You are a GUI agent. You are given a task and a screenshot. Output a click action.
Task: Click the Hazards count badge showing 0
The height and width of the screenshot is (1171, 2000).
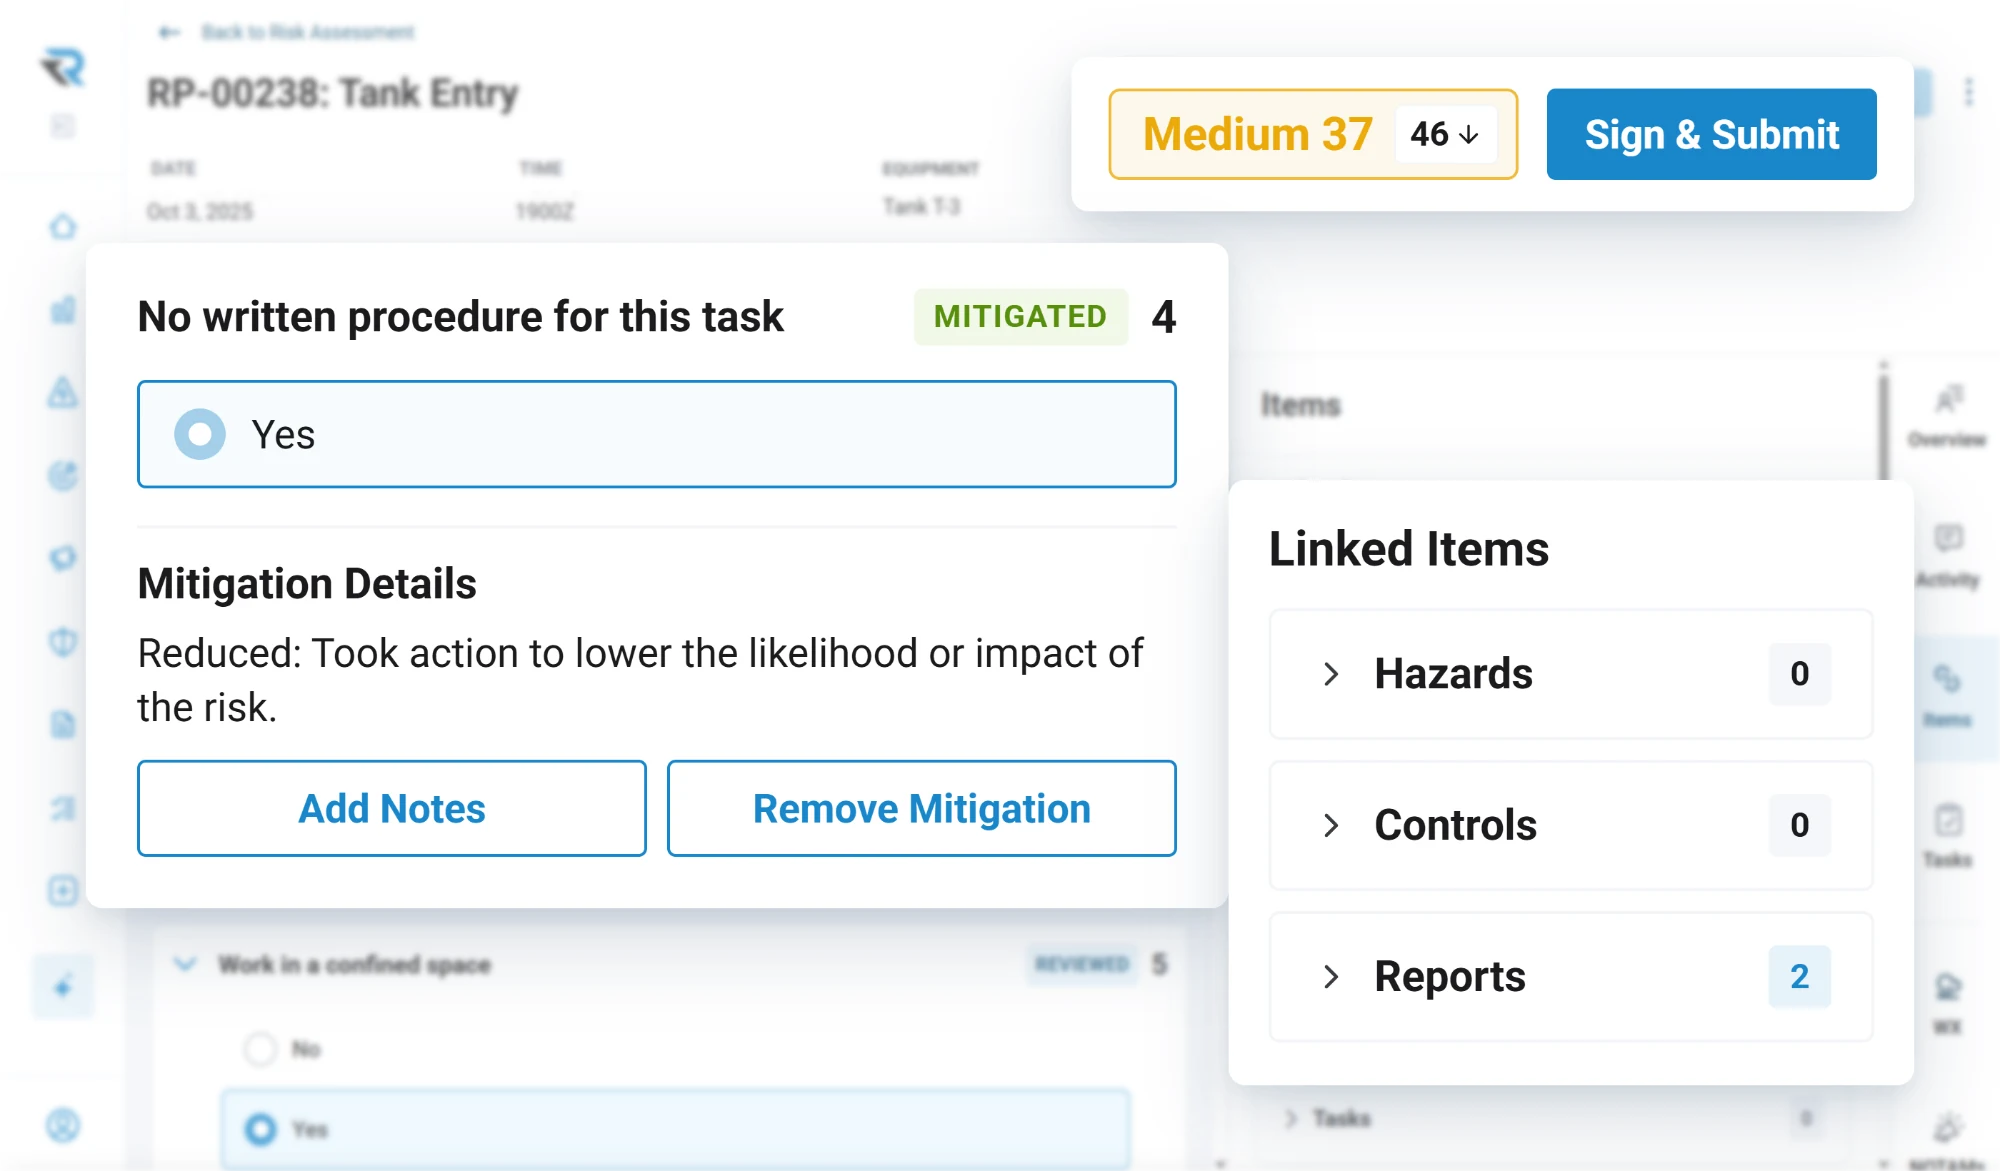(x=1799, y=674)
